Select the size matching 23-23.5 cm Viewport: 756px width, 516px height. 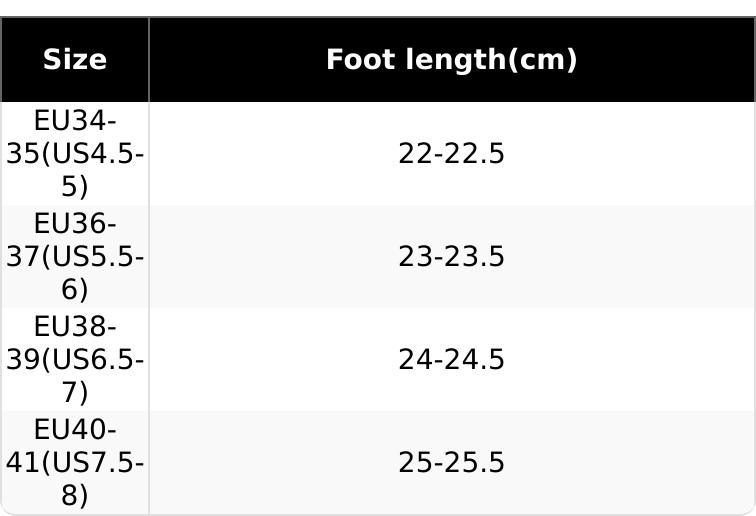click(x=75, y=257)
